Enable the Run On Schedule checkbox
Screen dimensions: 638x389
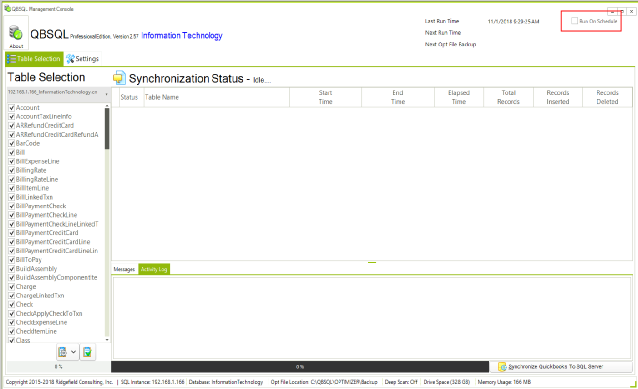tap(574, 21)
